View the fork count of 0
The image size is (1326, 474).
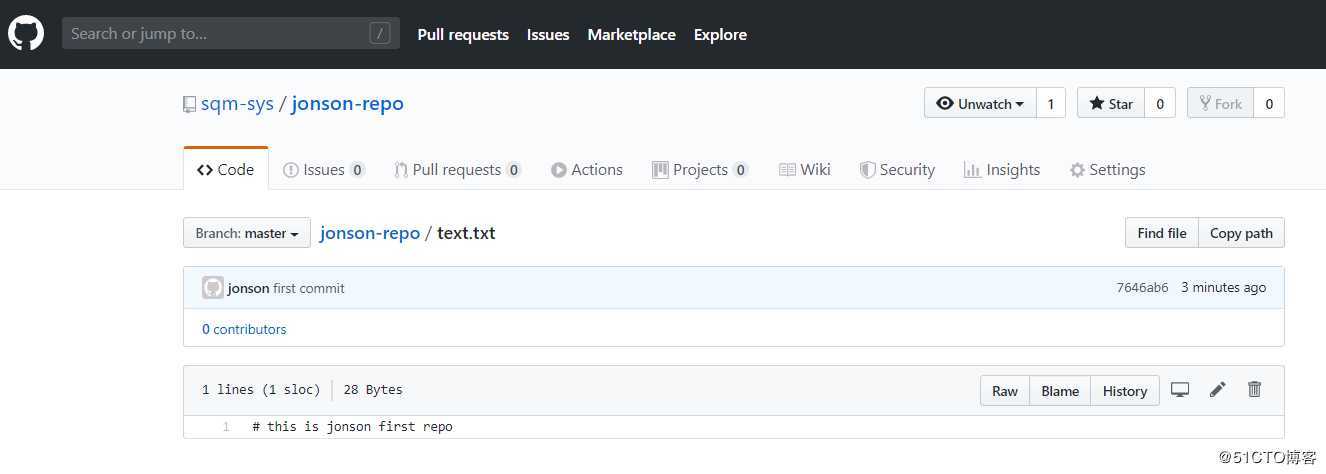(1269, 103)
